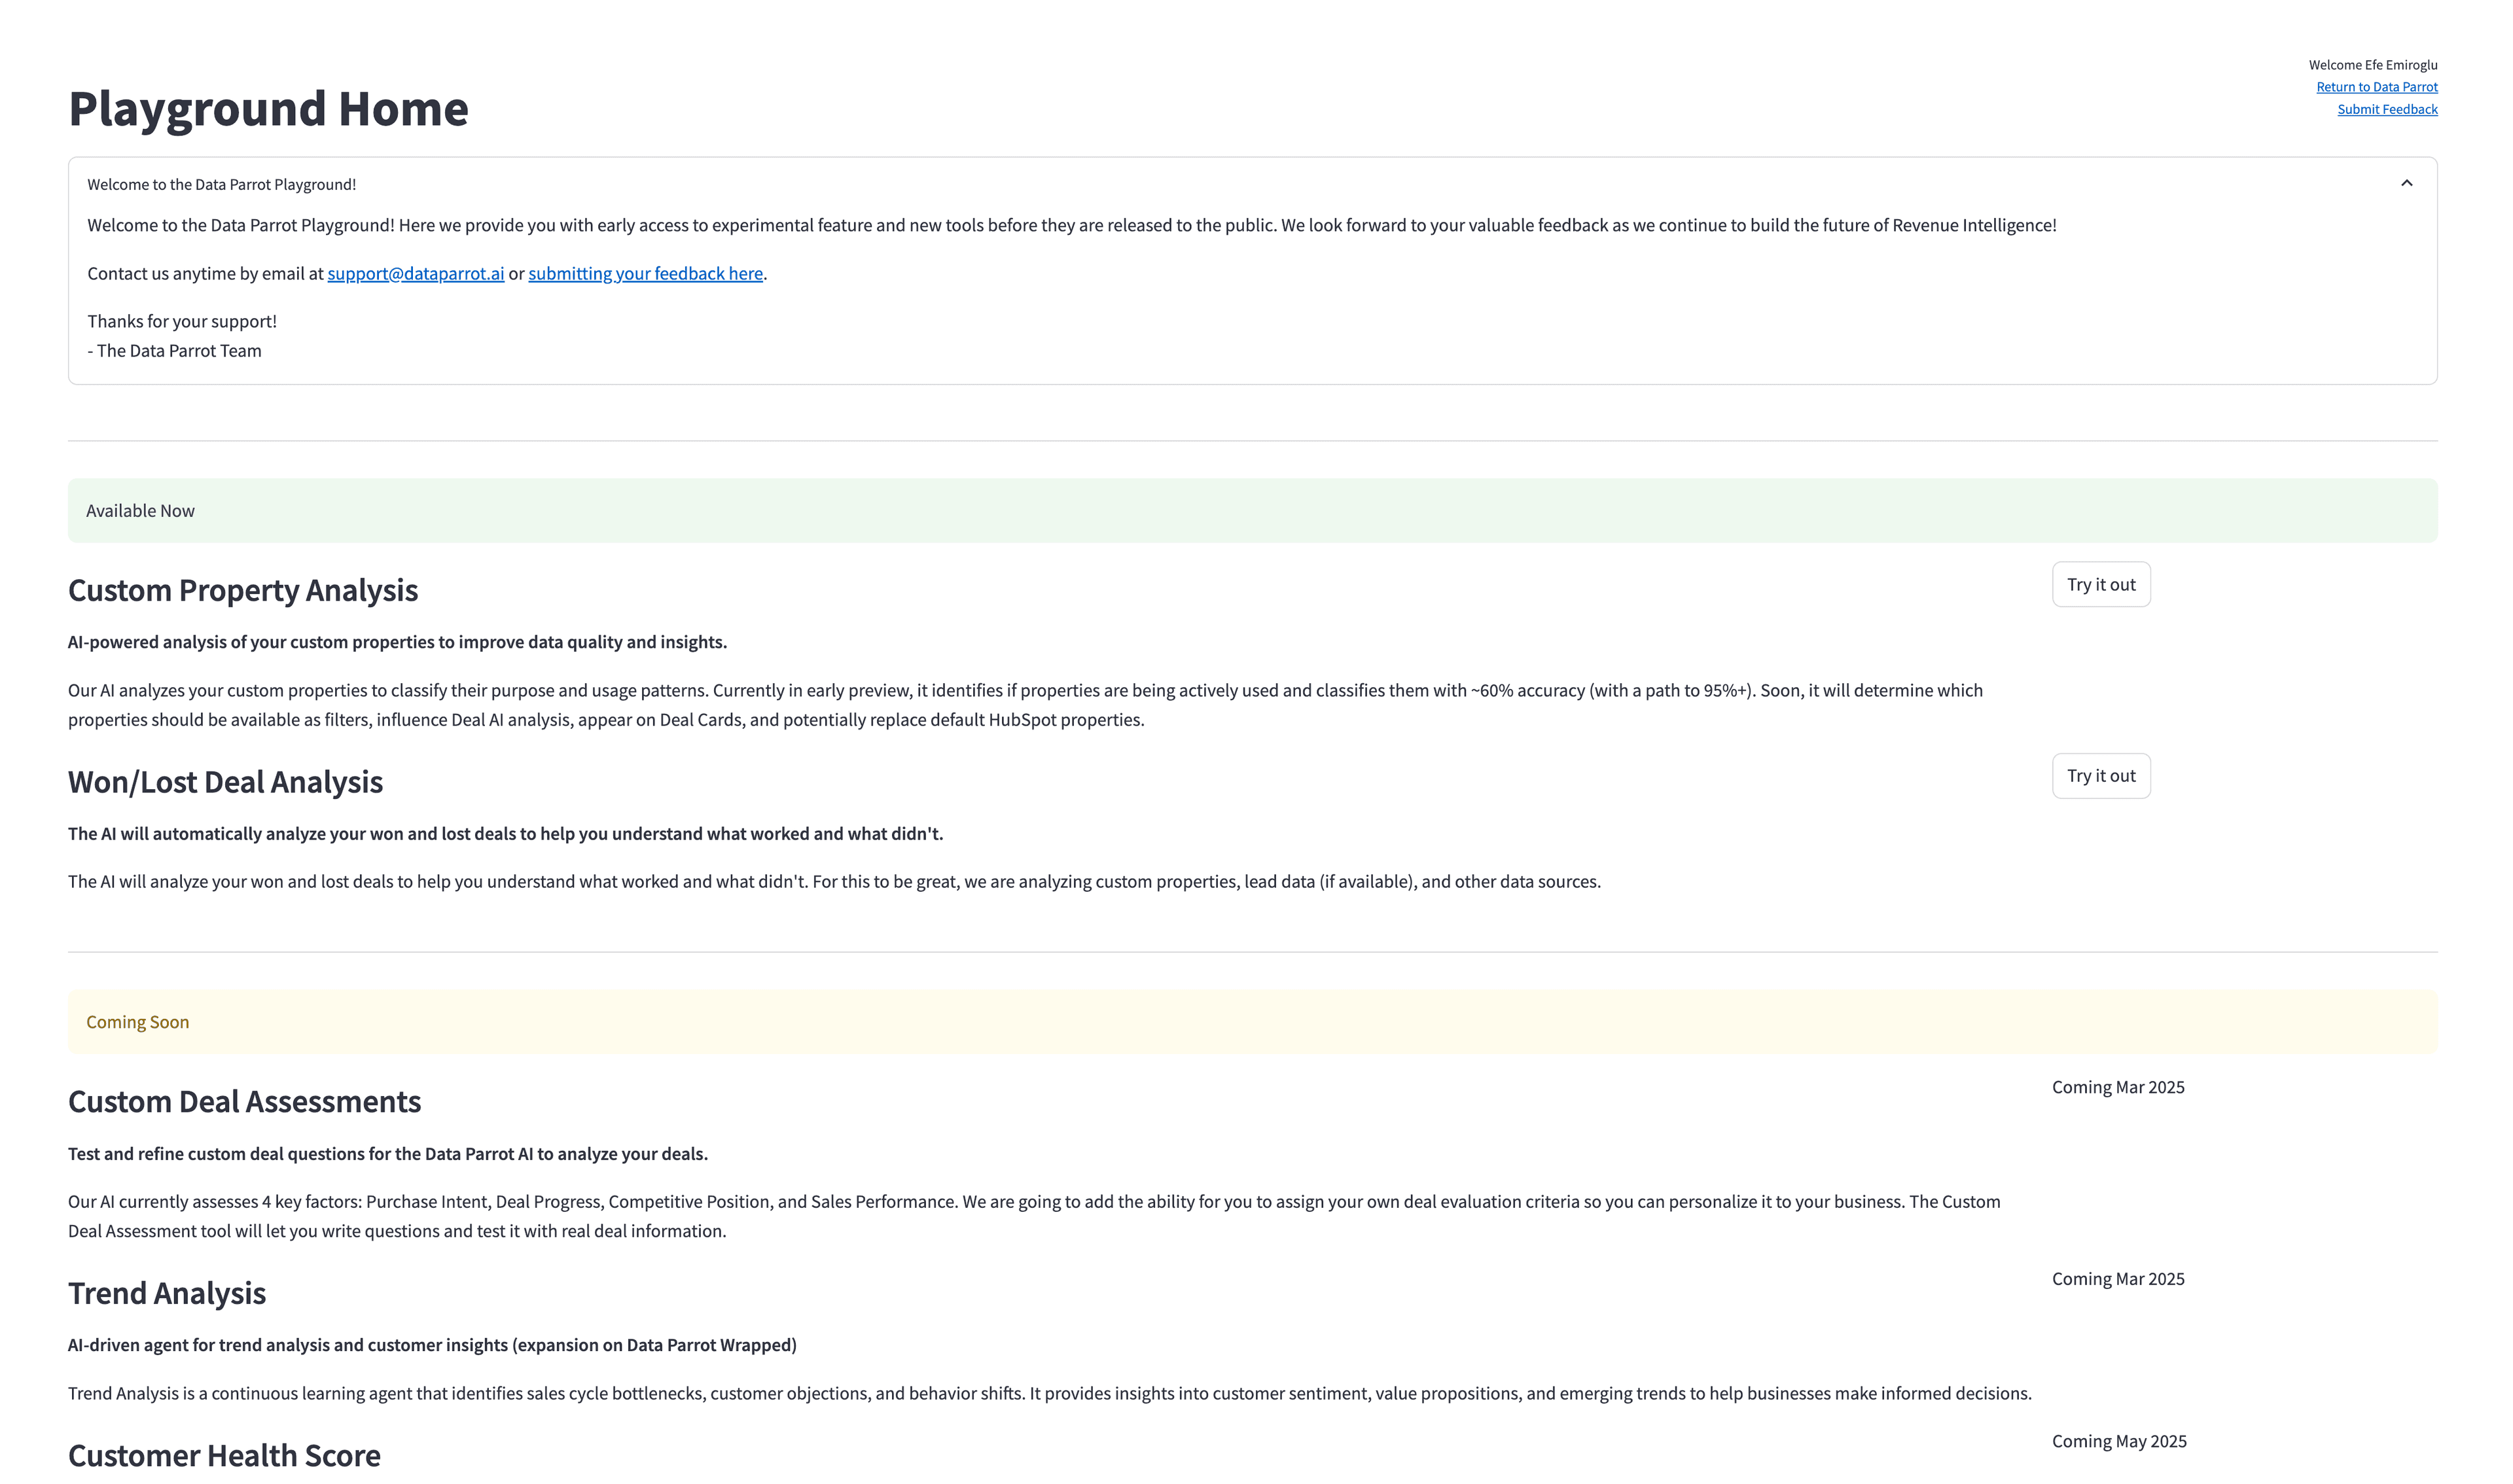Screen dimensions: 2513x1484
Task: Click the Trend Analysis heading
Action: [167, 1293]
